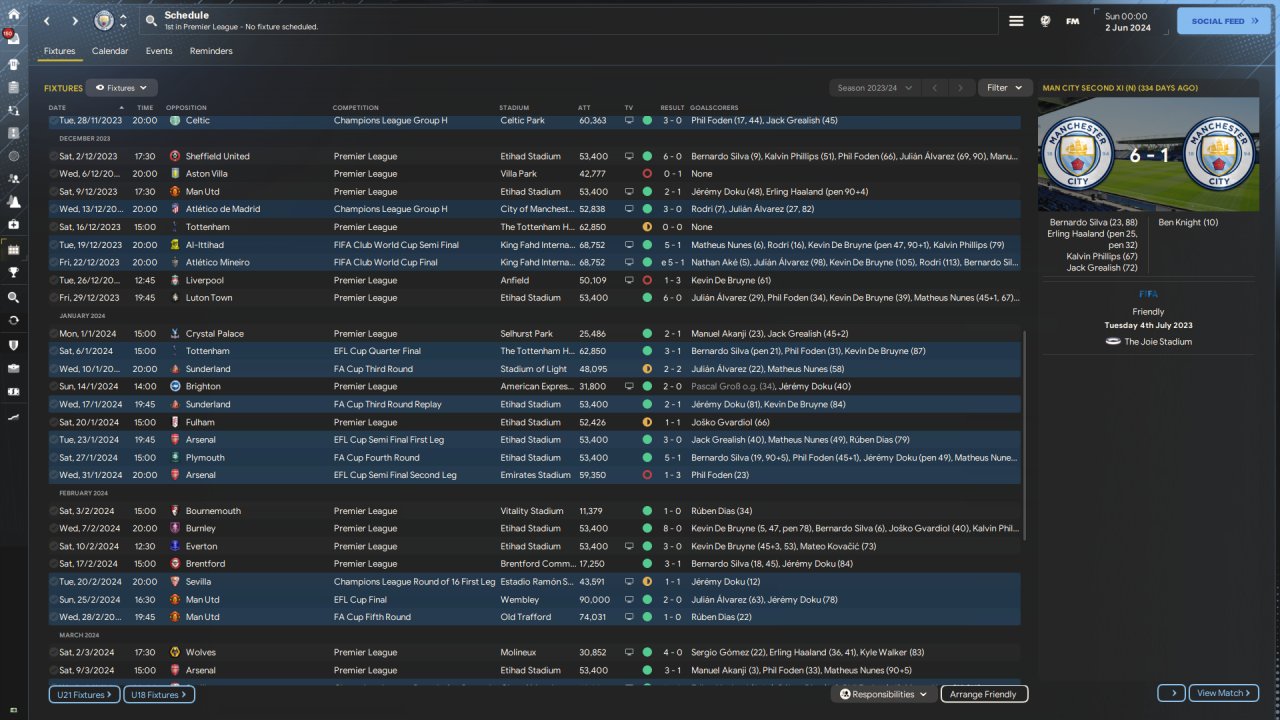Switch to the Reminders tab
1280x720 pixels.
[x=211, y=51]
